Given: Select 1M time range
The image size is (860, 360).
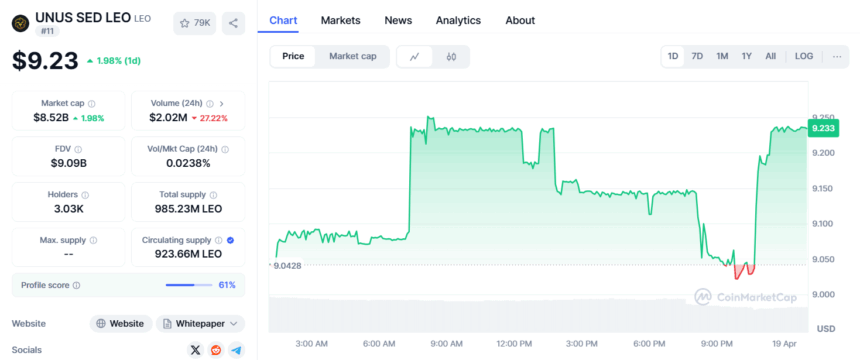Looking at the screenshot, I should (722, 57).
